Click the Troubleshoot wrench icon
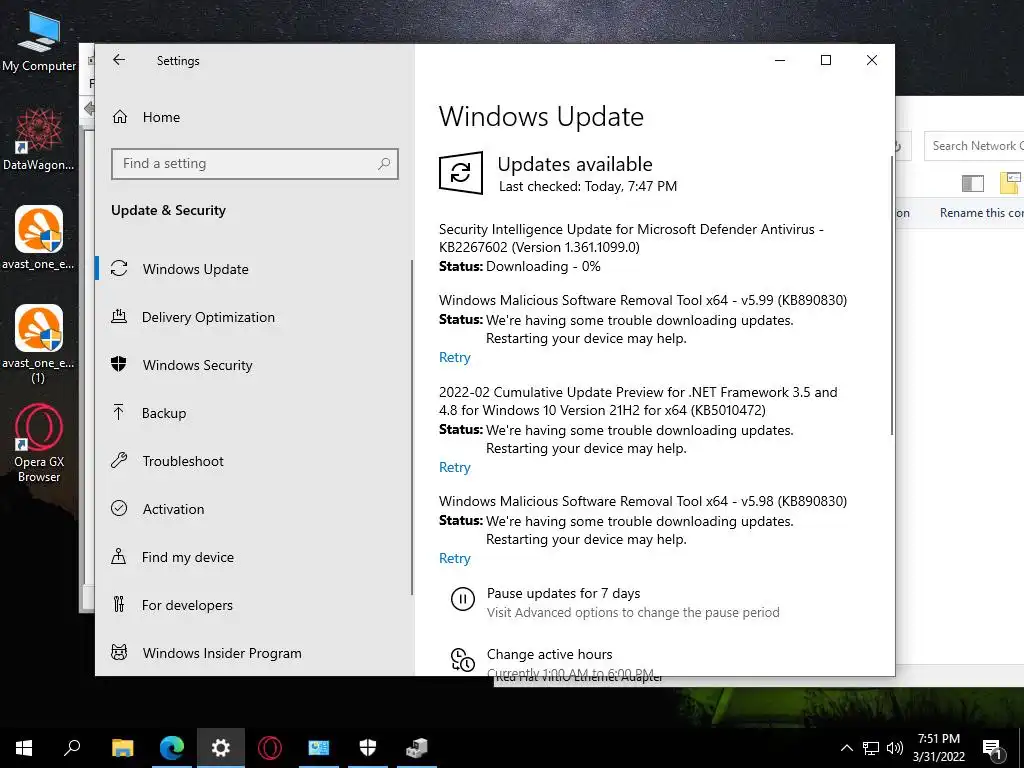 (x=119, y=460)
